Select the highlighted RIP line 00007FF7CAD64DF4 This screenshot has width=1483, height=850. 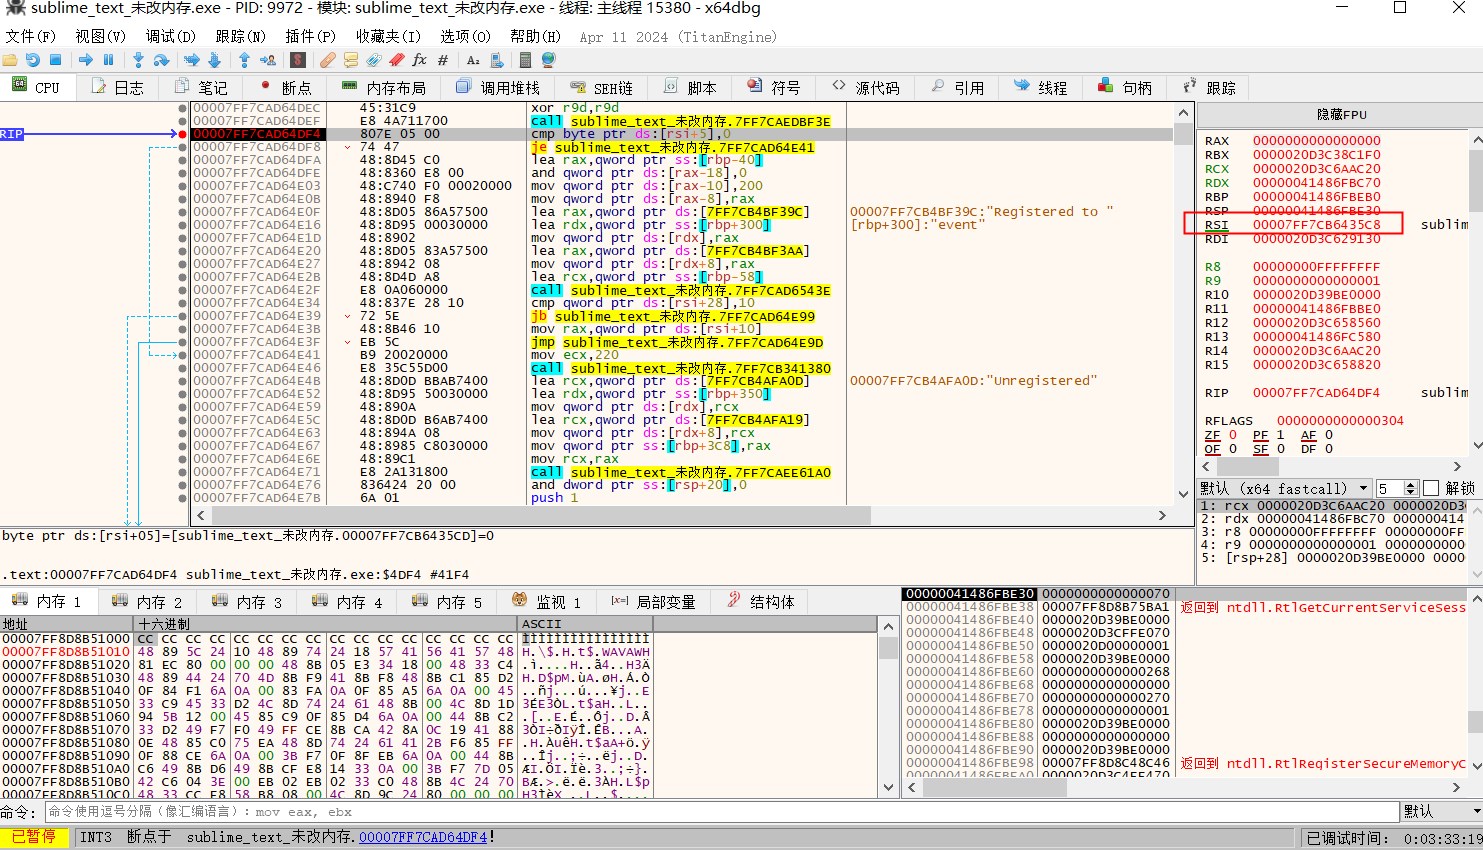[x=680, y=134]
